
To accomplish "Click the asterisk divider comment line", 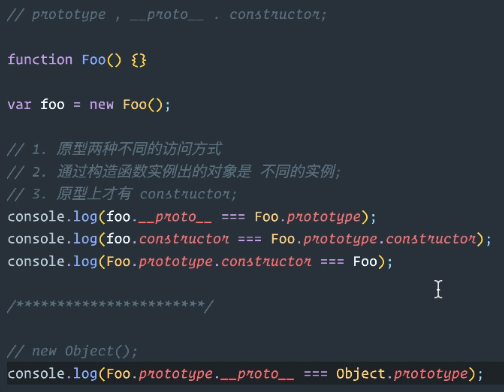I will point(110,306).
